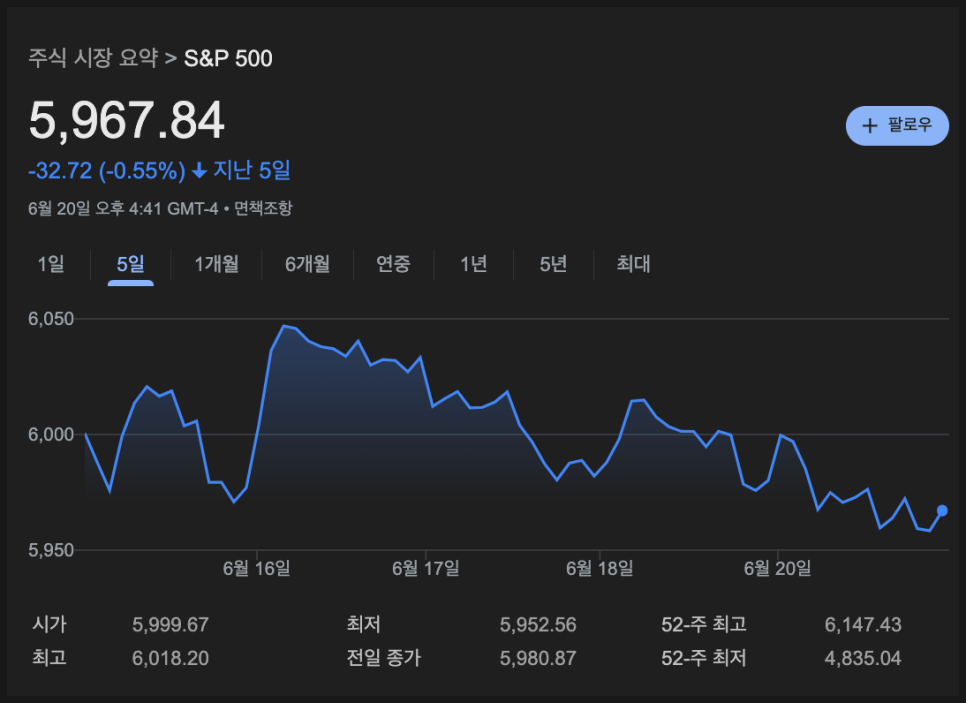Viewport: 966px width, 703px height.
Task: Click the 최저 value 5,952.56
Action: (x=538, y=625)
